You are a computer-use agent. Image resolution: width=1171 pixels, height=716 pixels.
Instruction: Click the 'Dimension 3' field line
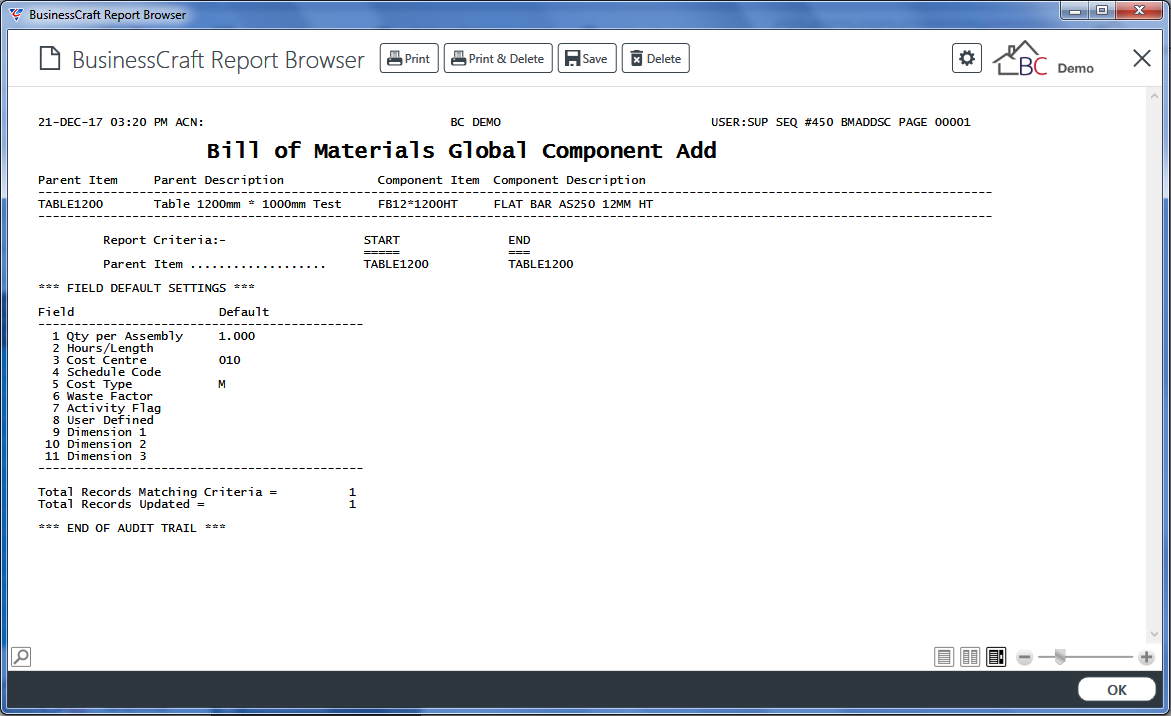coord(96,455)
